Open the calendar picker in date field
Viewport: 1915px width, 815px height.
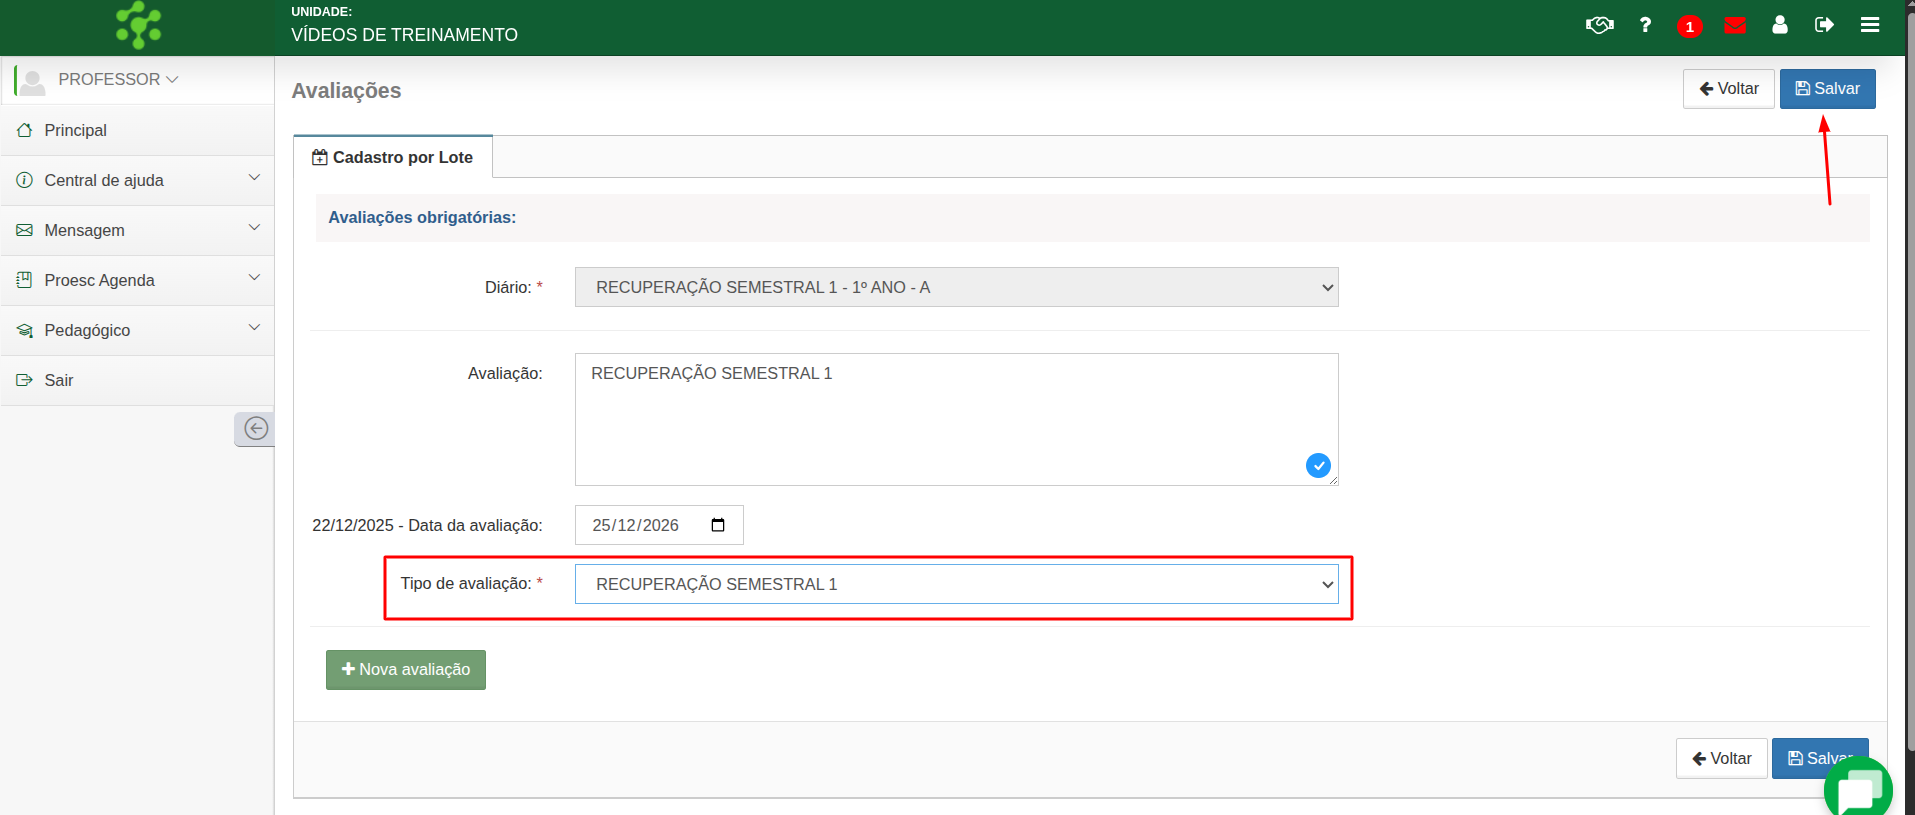(x=718, y=525)
